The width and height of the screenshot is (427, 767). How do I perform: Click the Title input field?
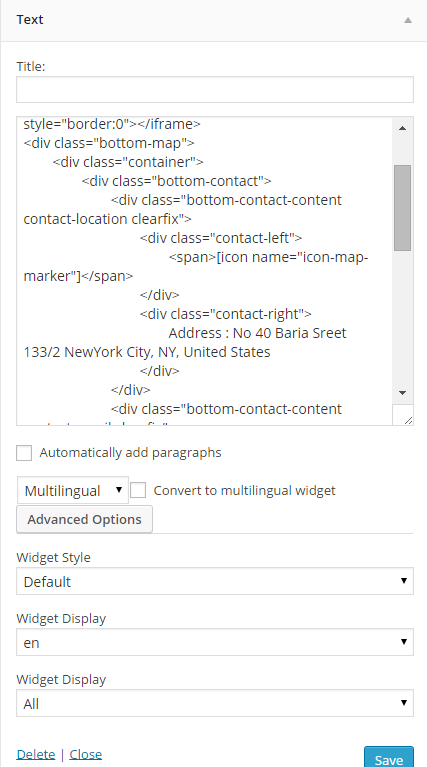tap(215, 90)
